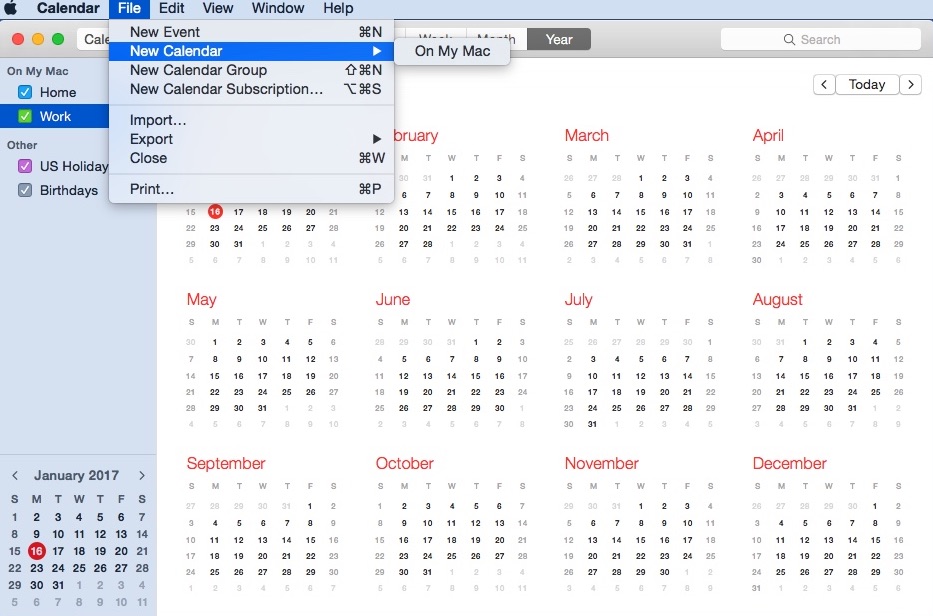Expand the Export submenu arrow
Image resolution: width=933 pixels, height=616 pixels.
point(377,139)
